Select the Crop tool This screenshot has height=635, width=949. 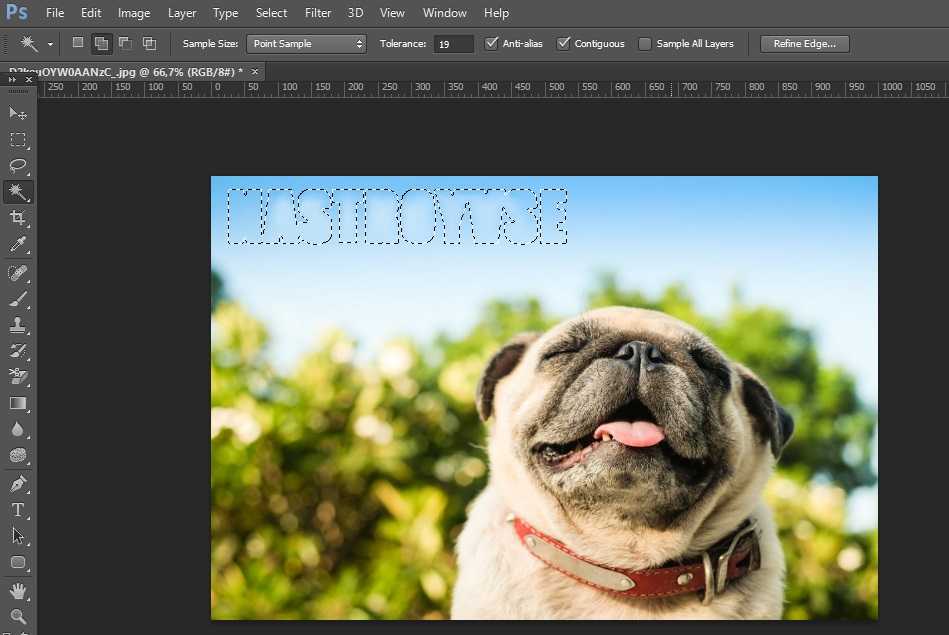point(18,218)
